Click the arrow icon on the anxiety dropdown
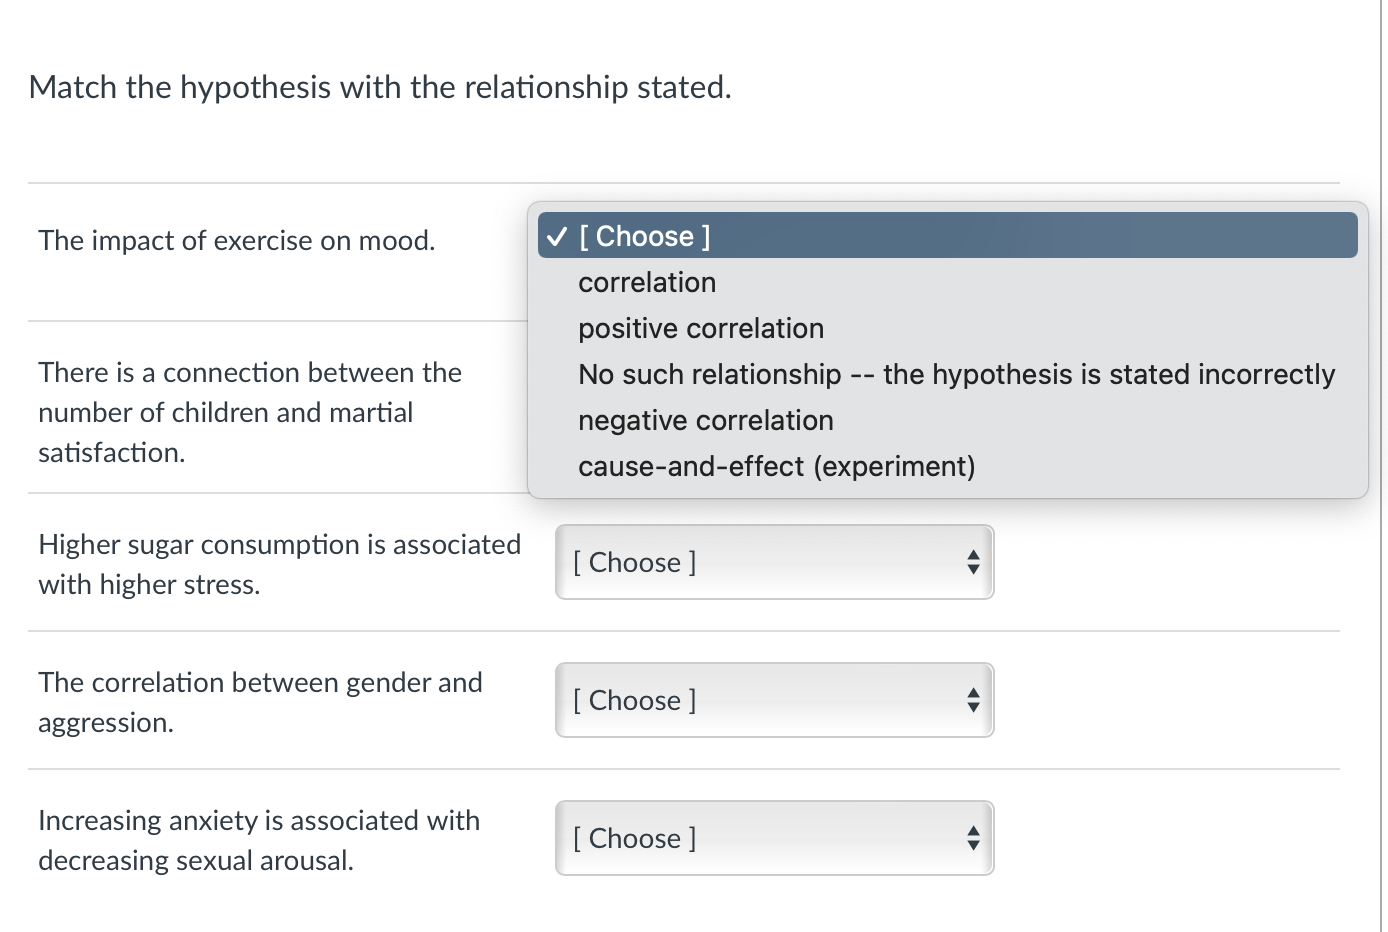 pos(973,838)
